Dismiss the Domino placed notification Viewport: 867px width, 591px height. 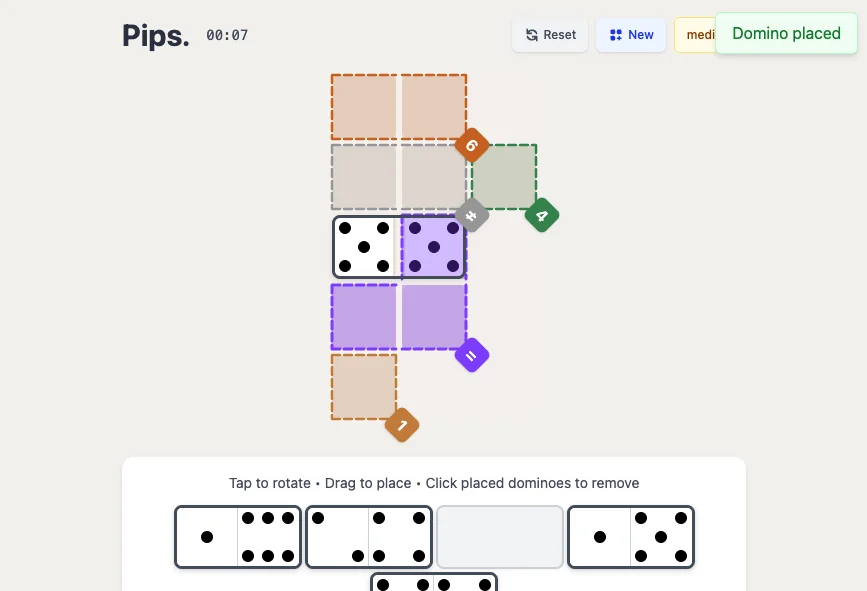coord(786,34)
